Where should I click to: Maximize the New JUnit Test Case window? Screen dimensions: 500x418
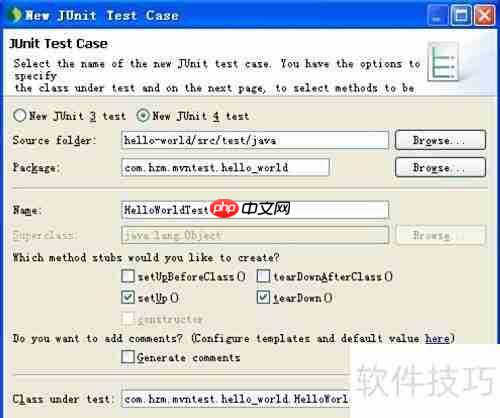[x=461, y=15]
